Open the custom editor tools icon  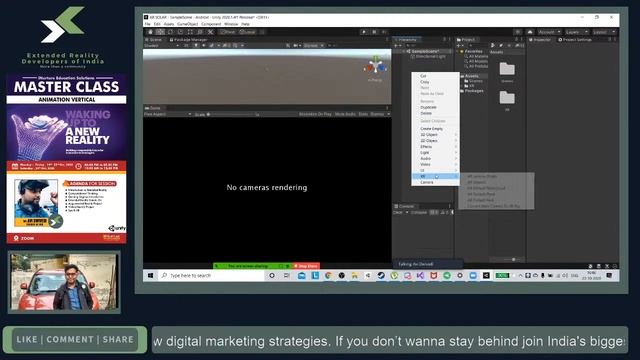[x=211, y=32]
